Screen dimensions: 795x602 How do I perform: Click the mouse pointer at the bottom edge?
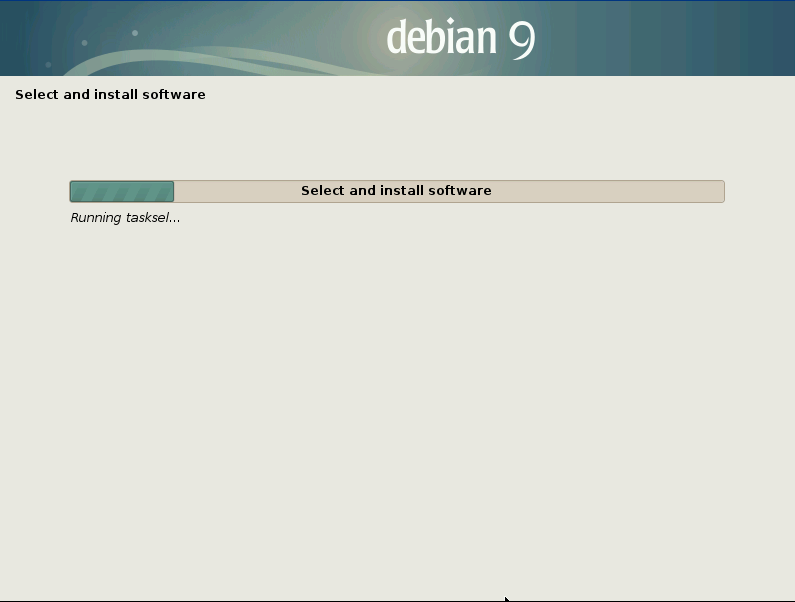[x=507, y=599]
